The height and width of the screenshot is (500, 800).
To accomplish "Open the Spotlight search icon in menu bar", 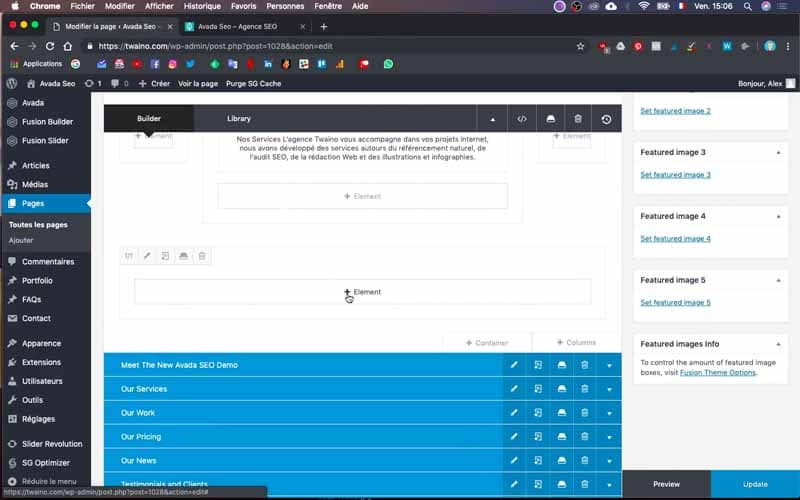I will pyautogui.click(x=747, y=6).
